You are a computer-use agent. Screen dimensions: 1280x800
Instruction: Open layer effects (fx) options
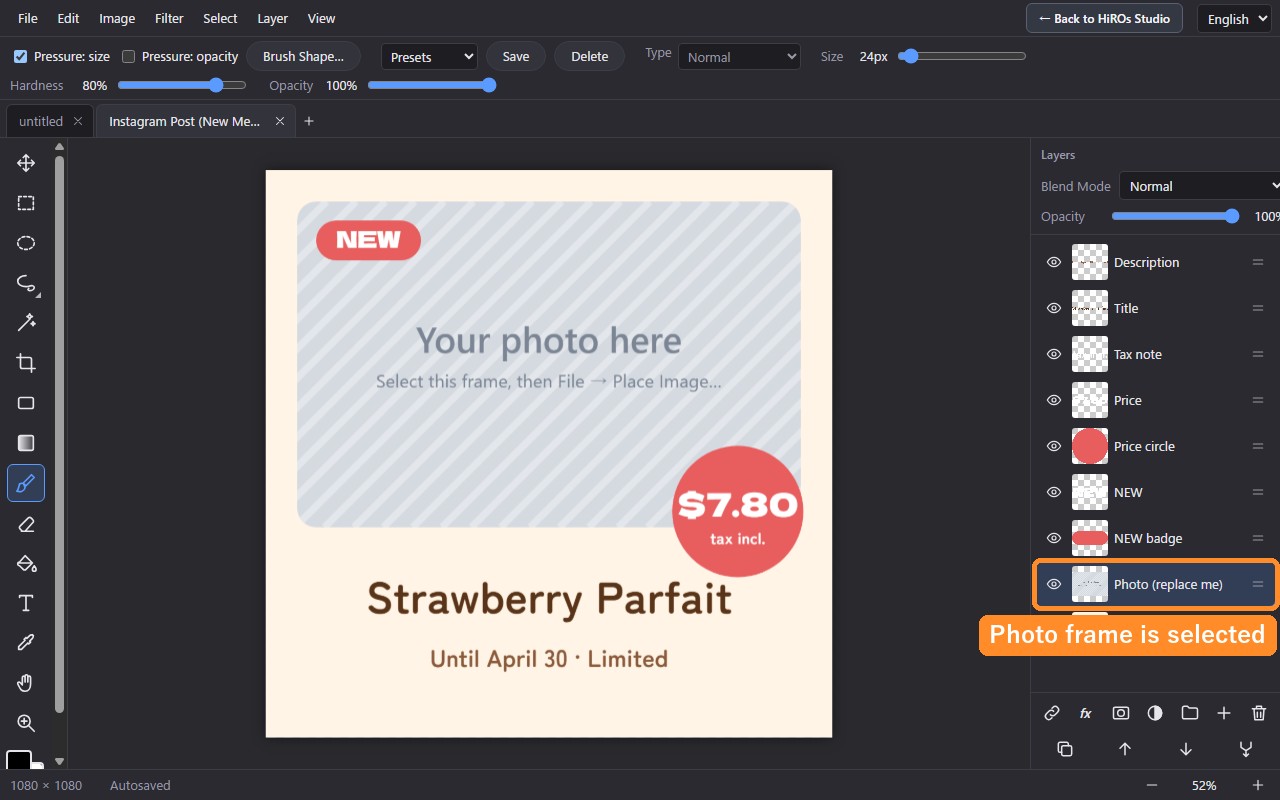(1086, 713)
